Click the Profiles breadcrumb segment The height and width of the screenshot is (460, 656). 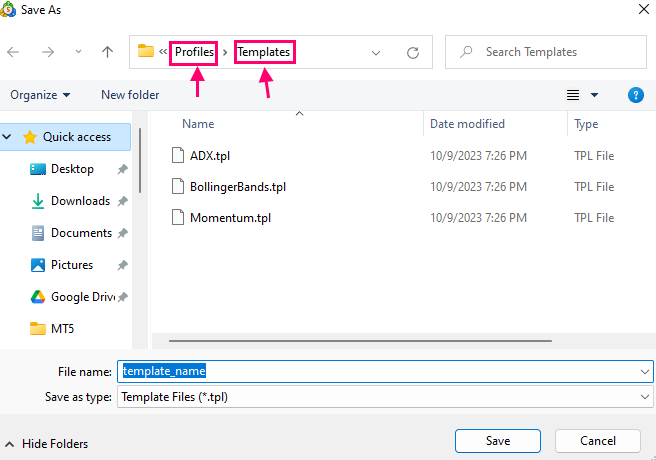(194, 52)
